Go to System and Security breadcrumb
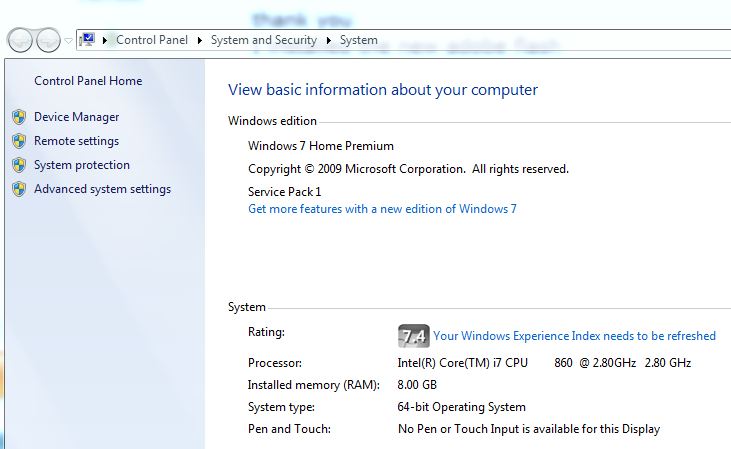The image size is (731, 449). pos(264,40)
